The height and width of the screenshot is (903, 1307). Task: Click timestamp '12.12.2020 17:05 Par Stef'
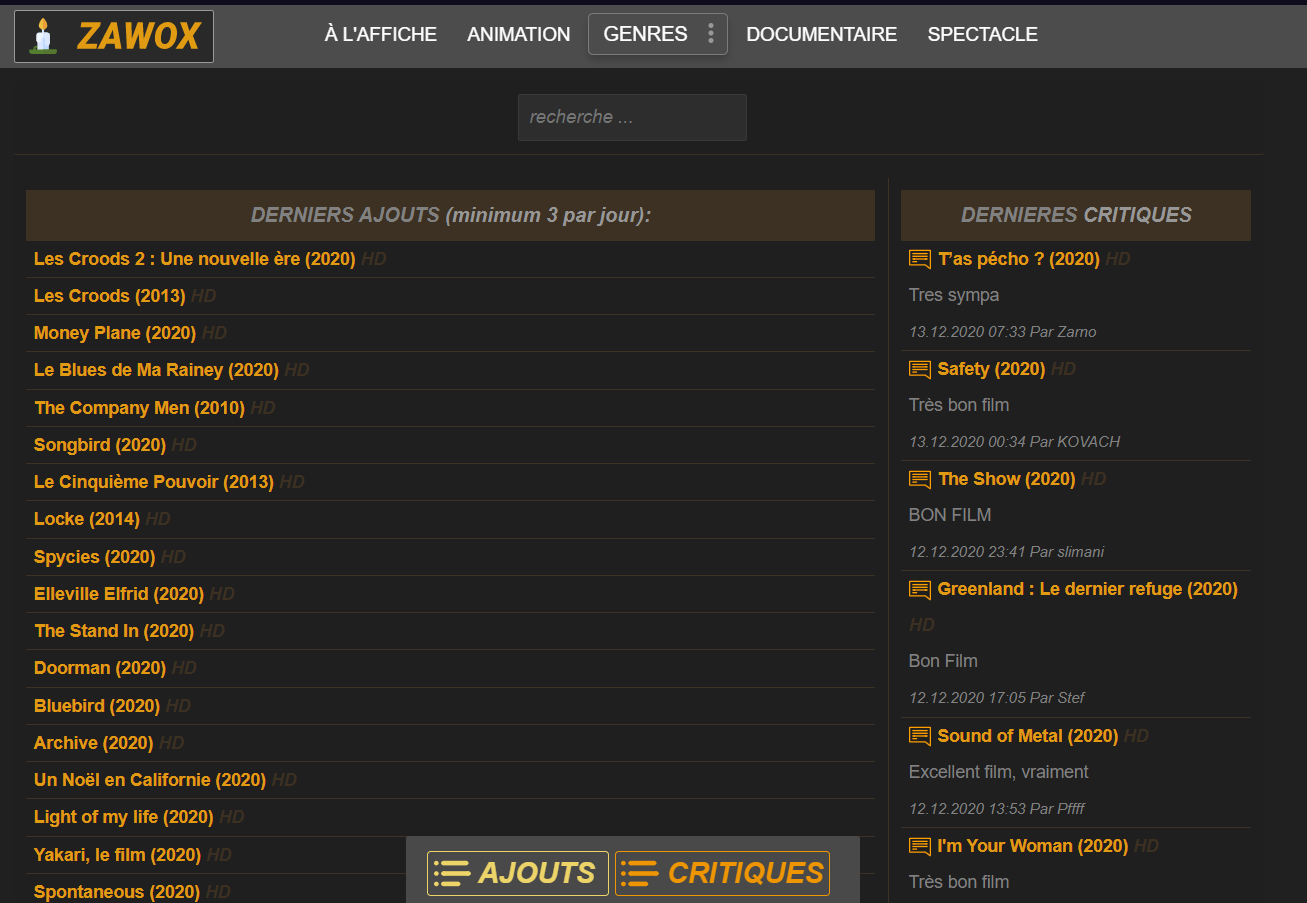[x=997, y=698]
